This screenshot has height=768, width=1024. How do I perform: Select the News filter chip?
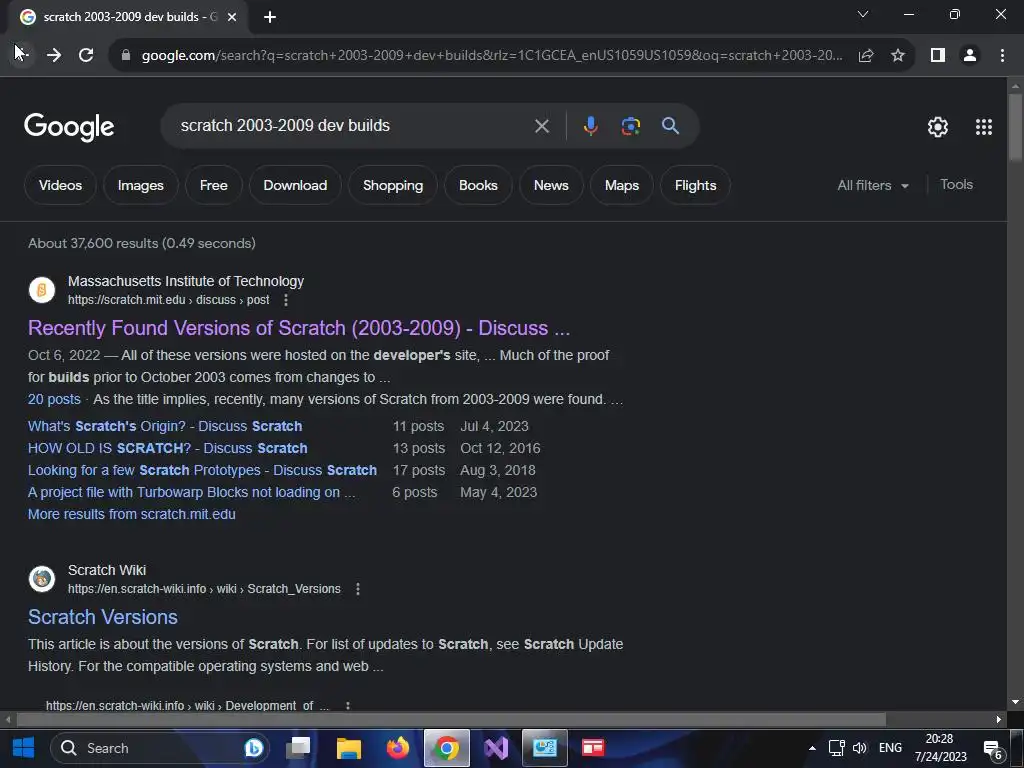(551, 185)
